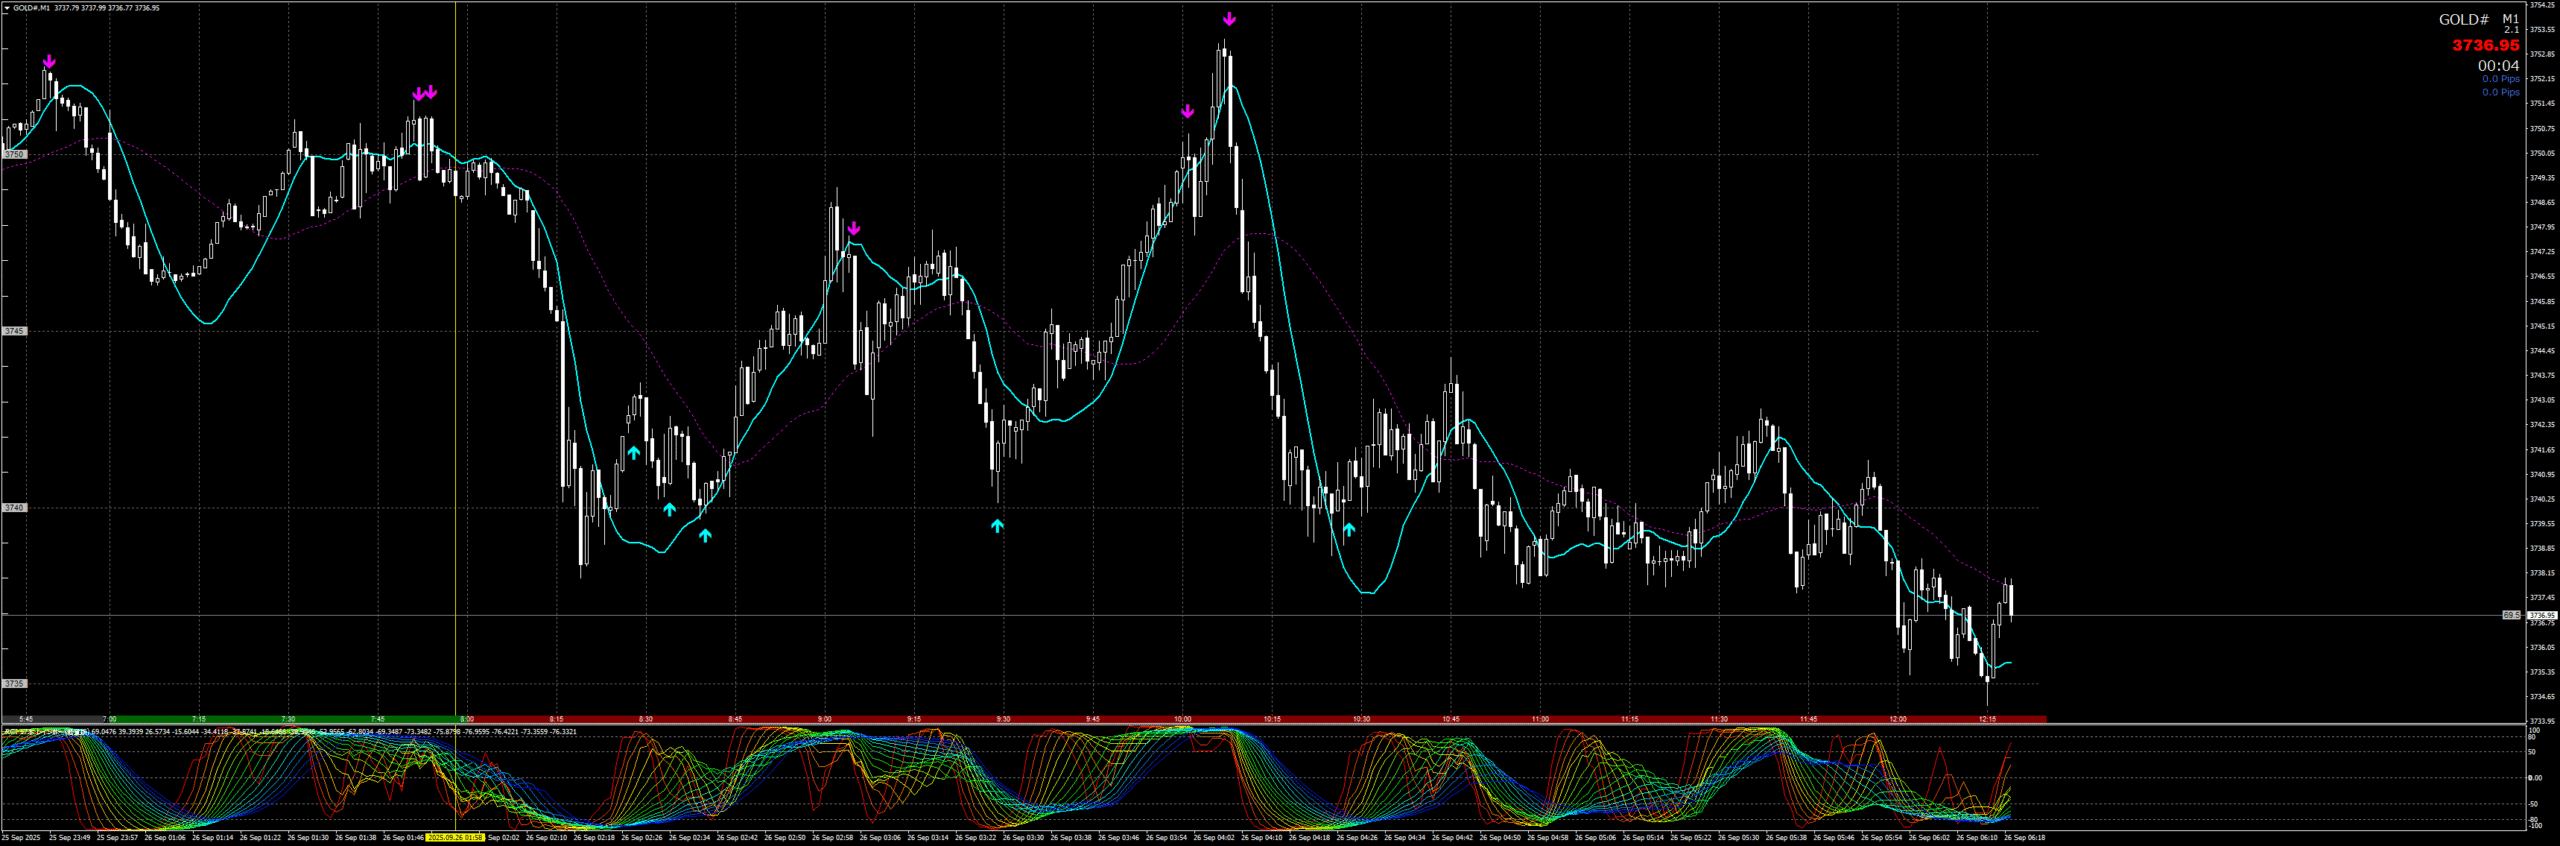Click the 25 Sep 2025 date label

pos(21,838)
